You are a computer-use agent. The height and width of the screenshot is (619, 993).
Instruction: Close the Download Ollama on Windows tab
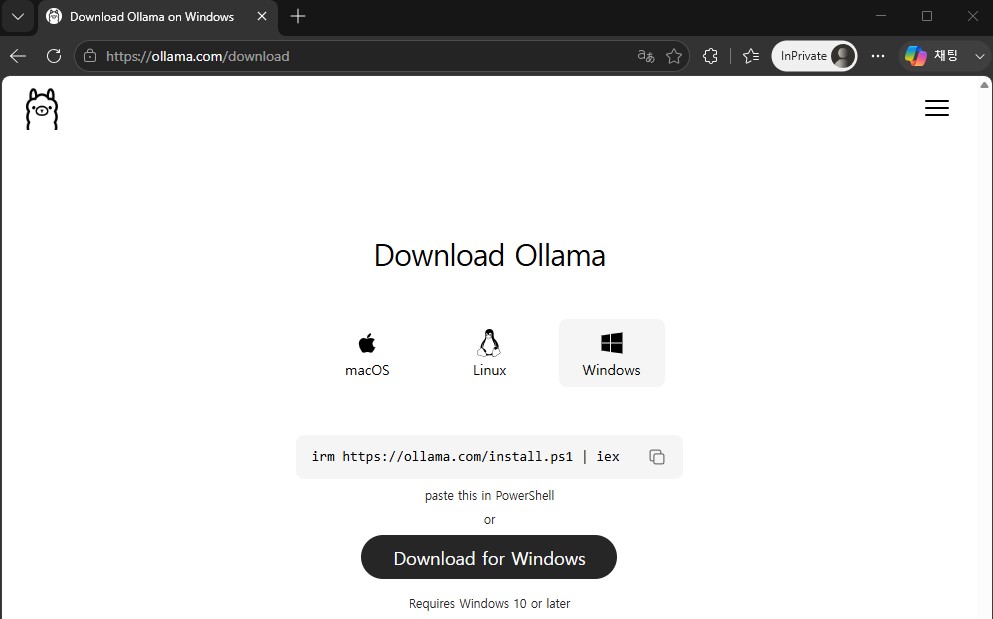click(x=262, y=16)
